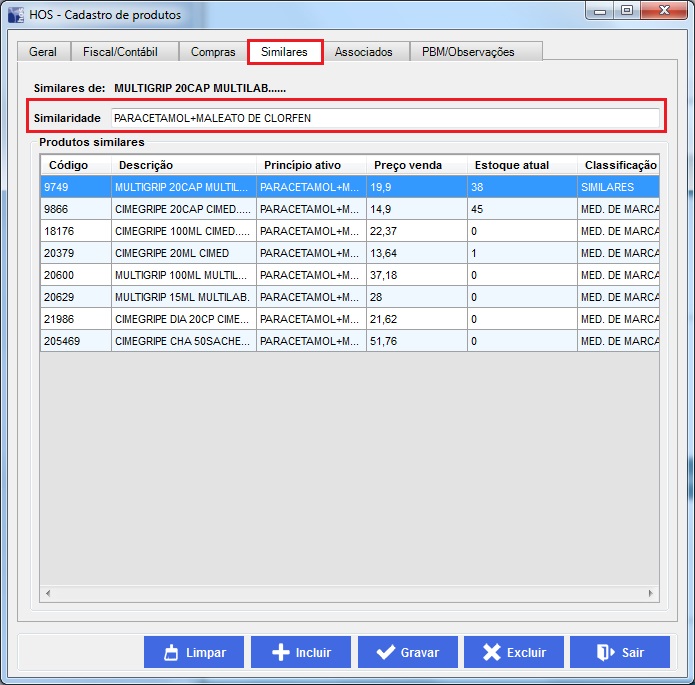Open the Compras tab

click(x=213, y=52)
